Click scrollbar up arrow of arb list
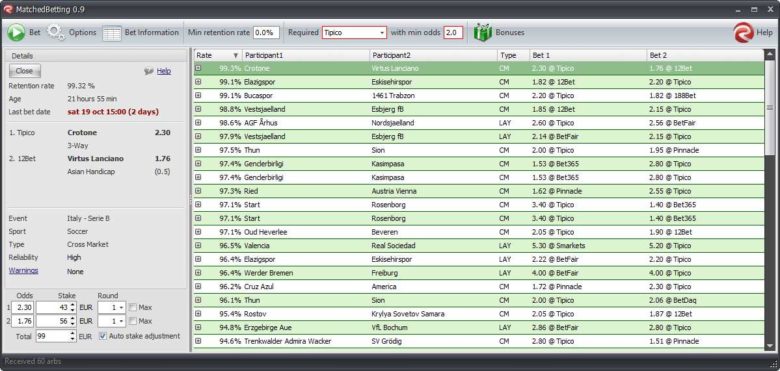Image resolution: width=780 pixels, height=371 pixels. pos(770,54)
